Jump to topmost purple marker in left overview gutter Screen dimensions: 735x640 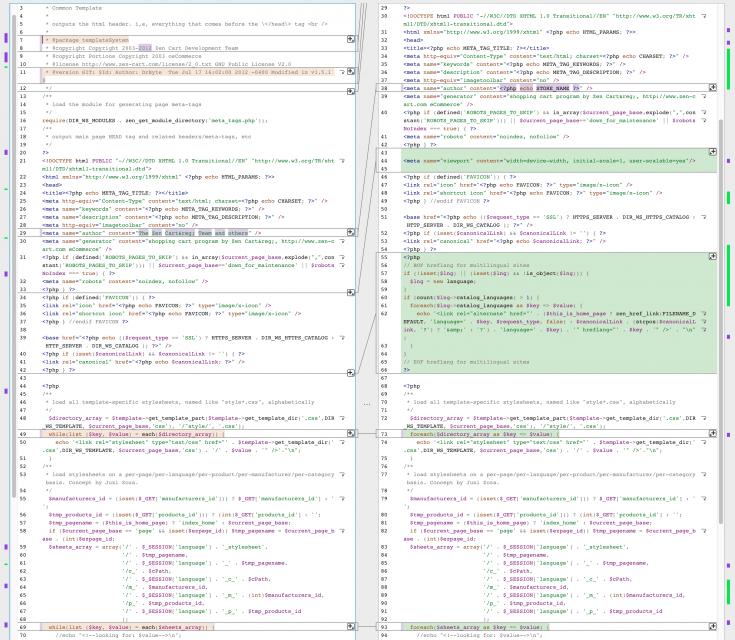[6, 38]
